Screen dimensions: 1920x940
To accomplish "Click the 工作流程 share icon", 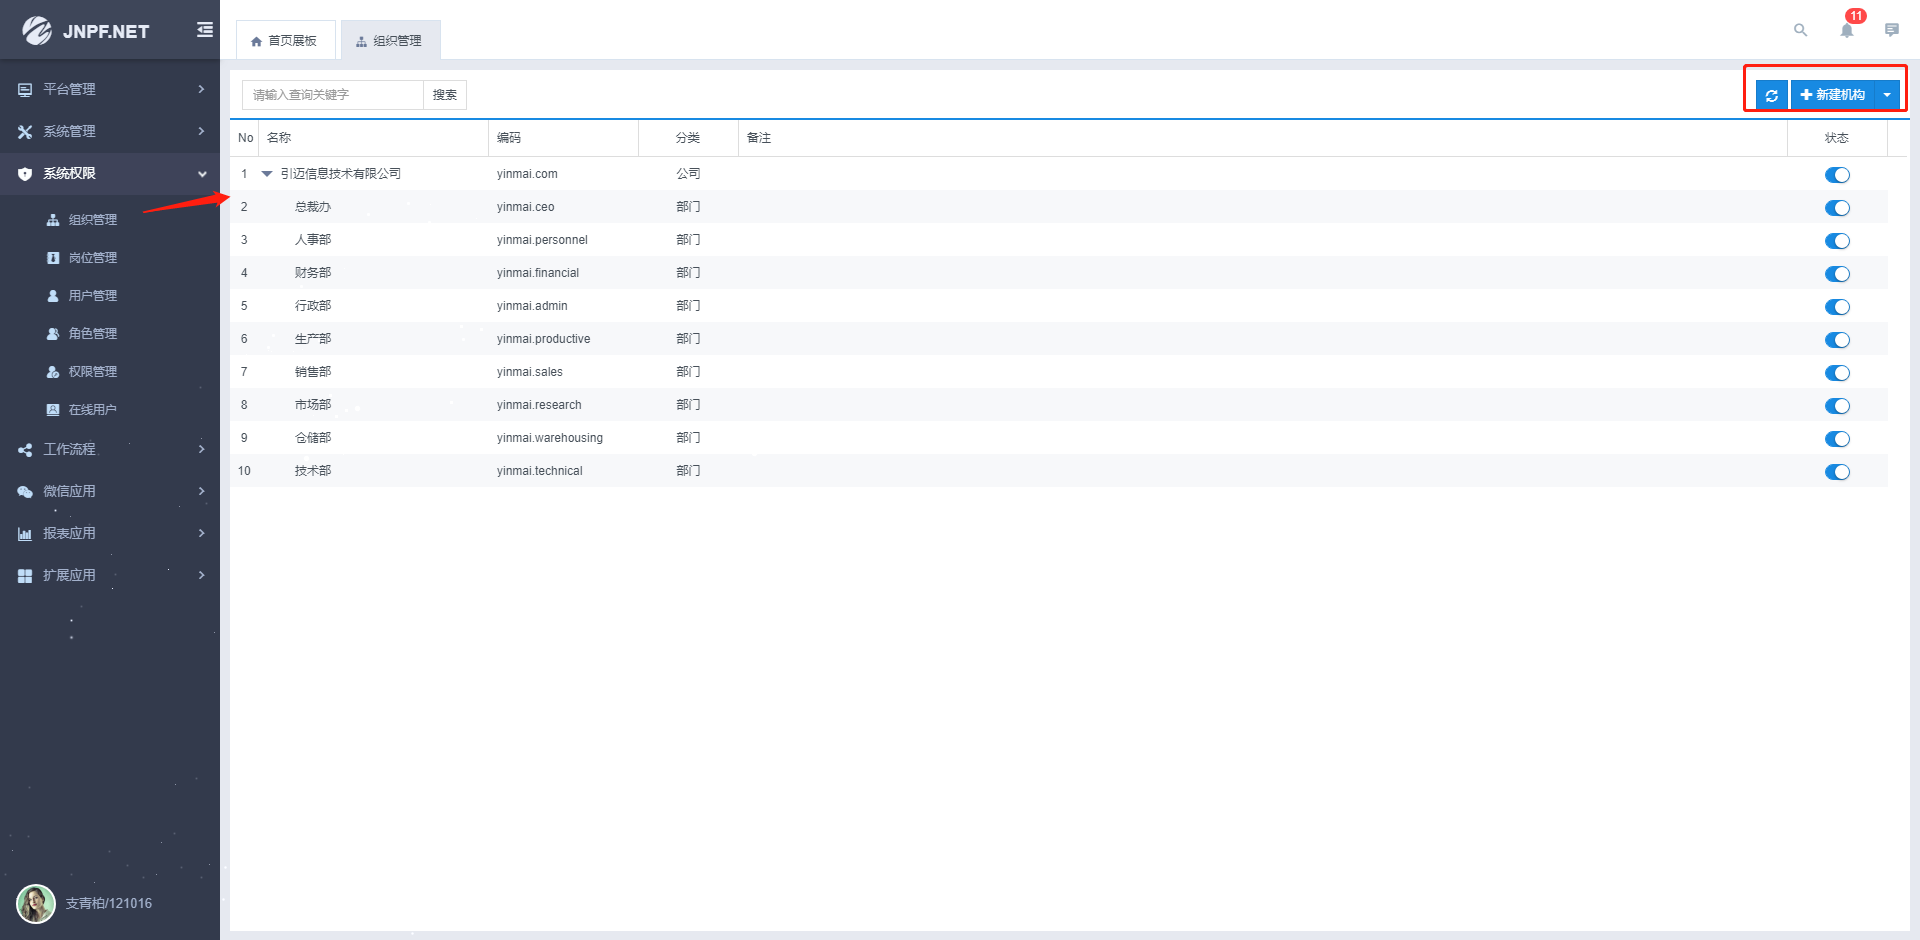I will (25, 450).
